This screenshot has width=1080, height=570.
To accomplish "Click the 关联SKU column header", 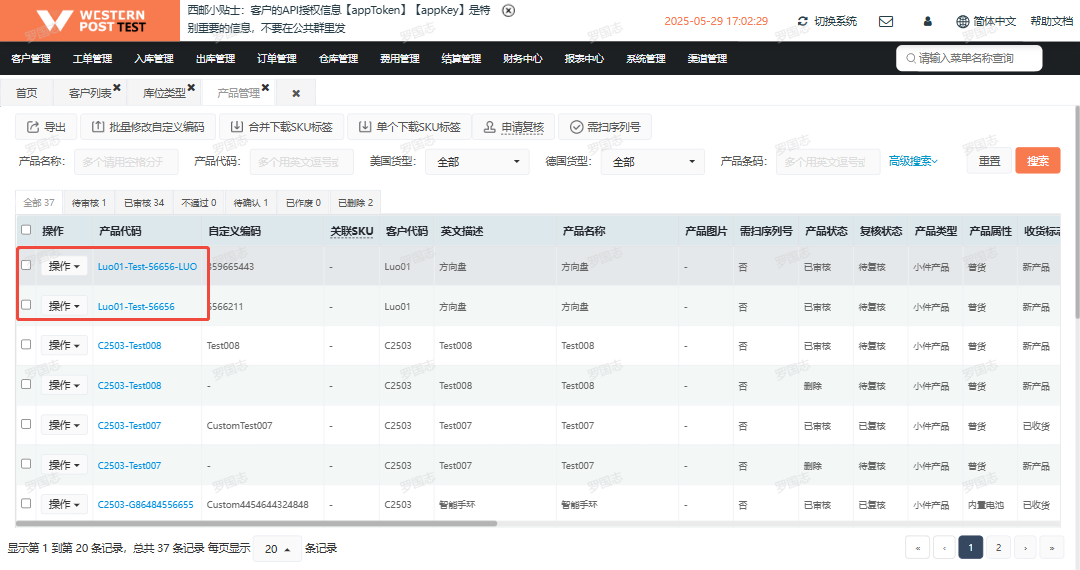I will [351, 231].
